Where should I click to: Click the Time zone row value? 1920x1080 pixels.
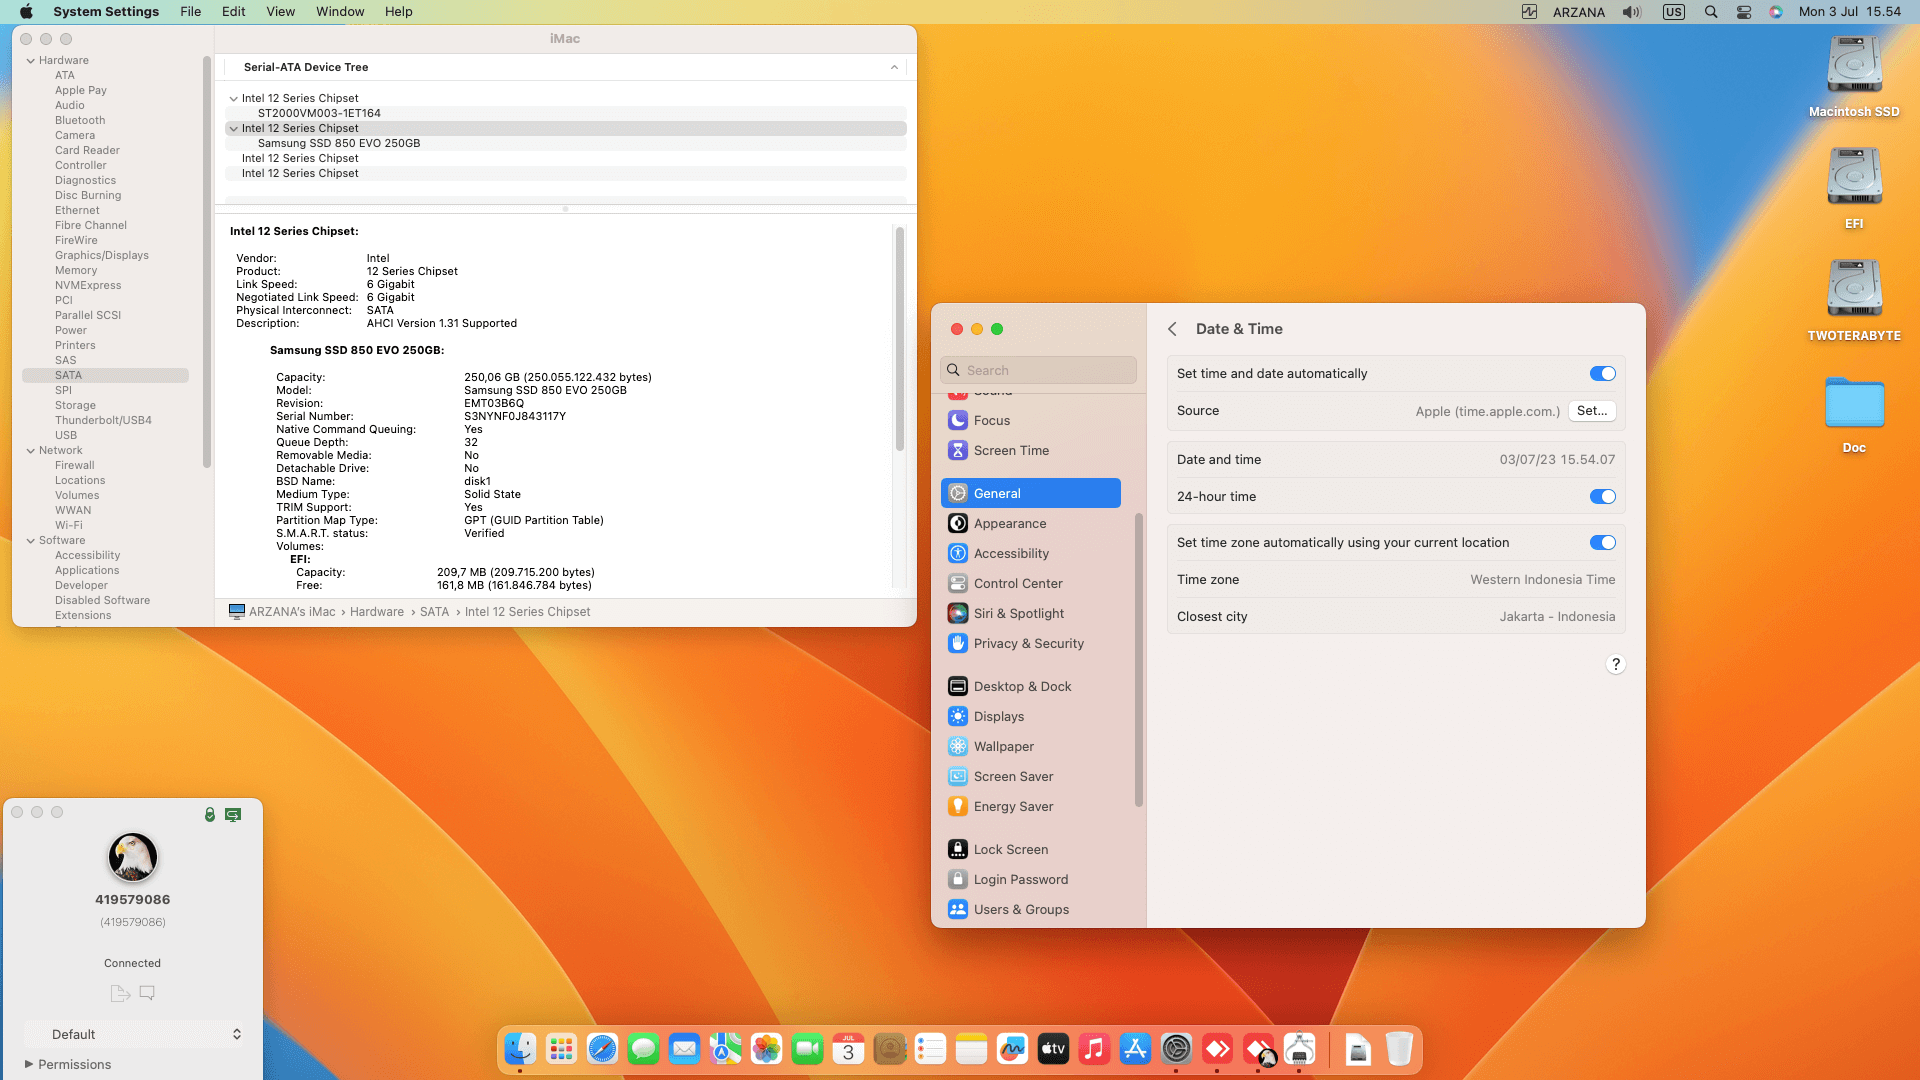pos(1542,580)
